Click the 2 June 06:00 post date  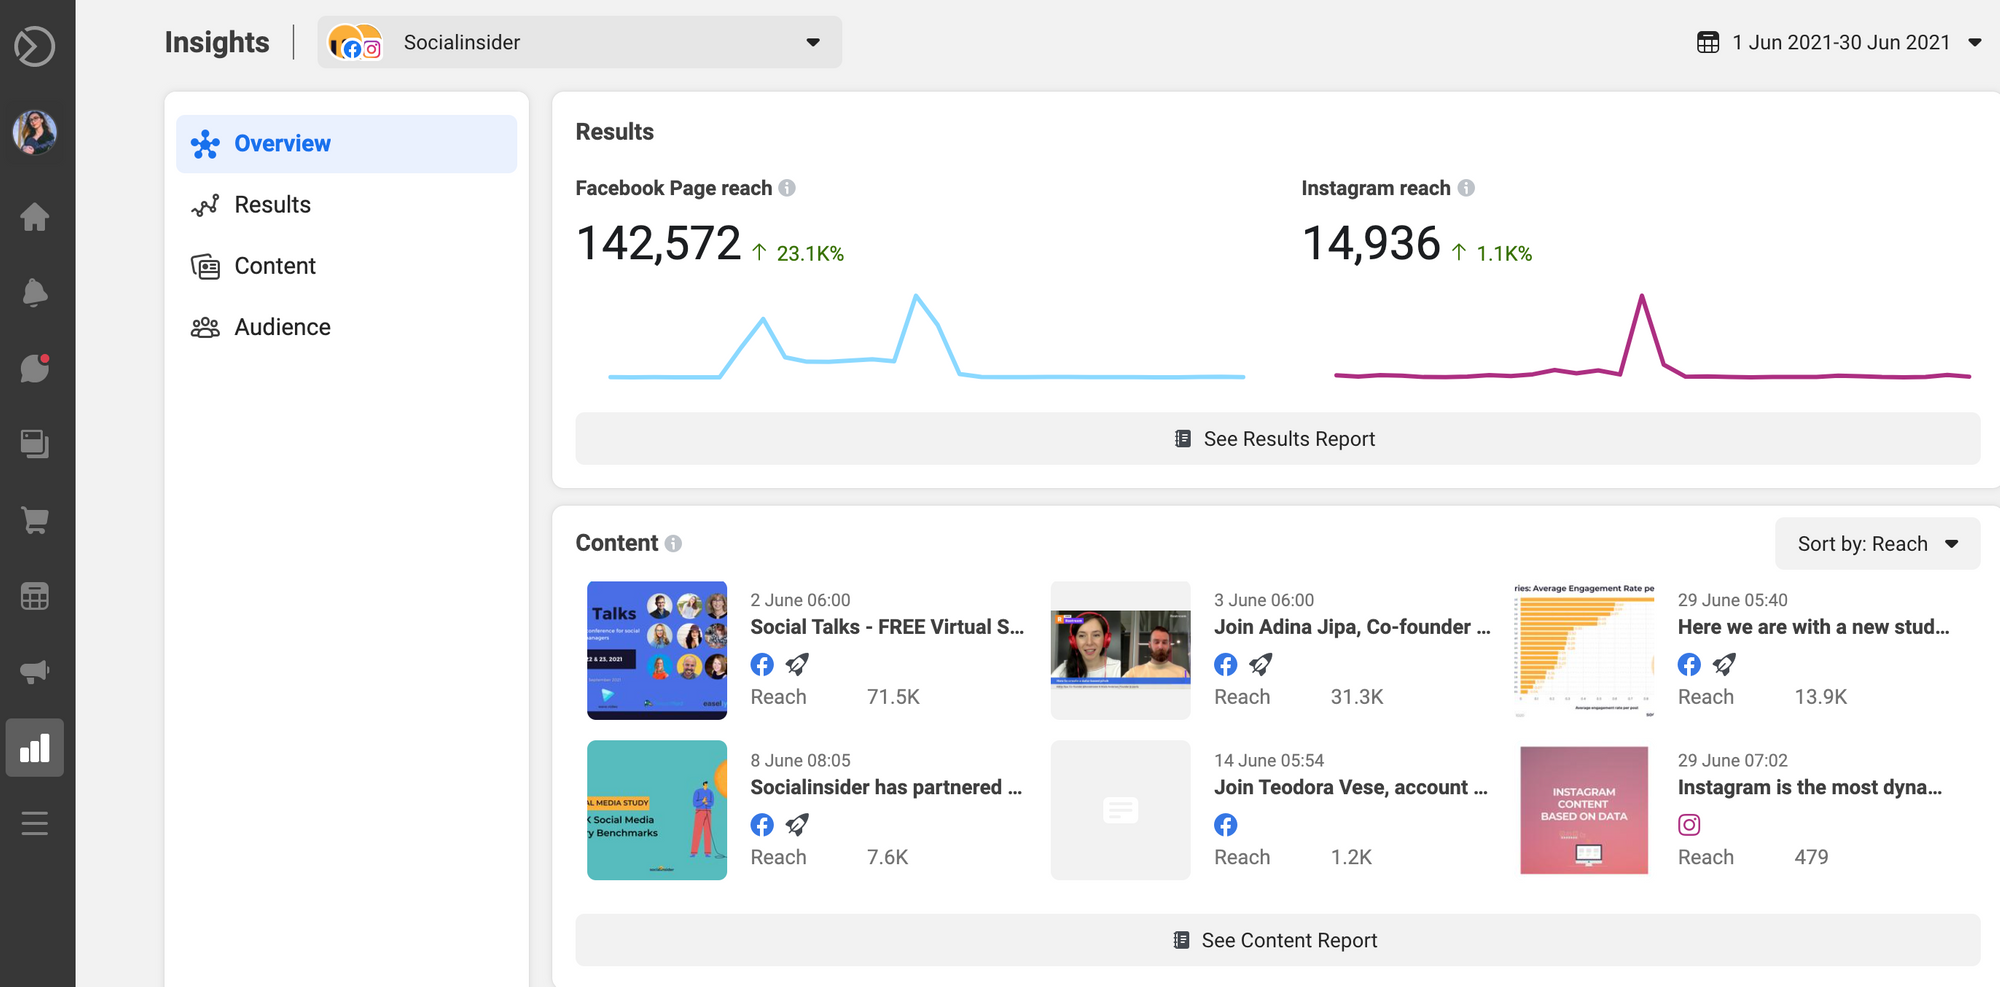coord(800,600)
